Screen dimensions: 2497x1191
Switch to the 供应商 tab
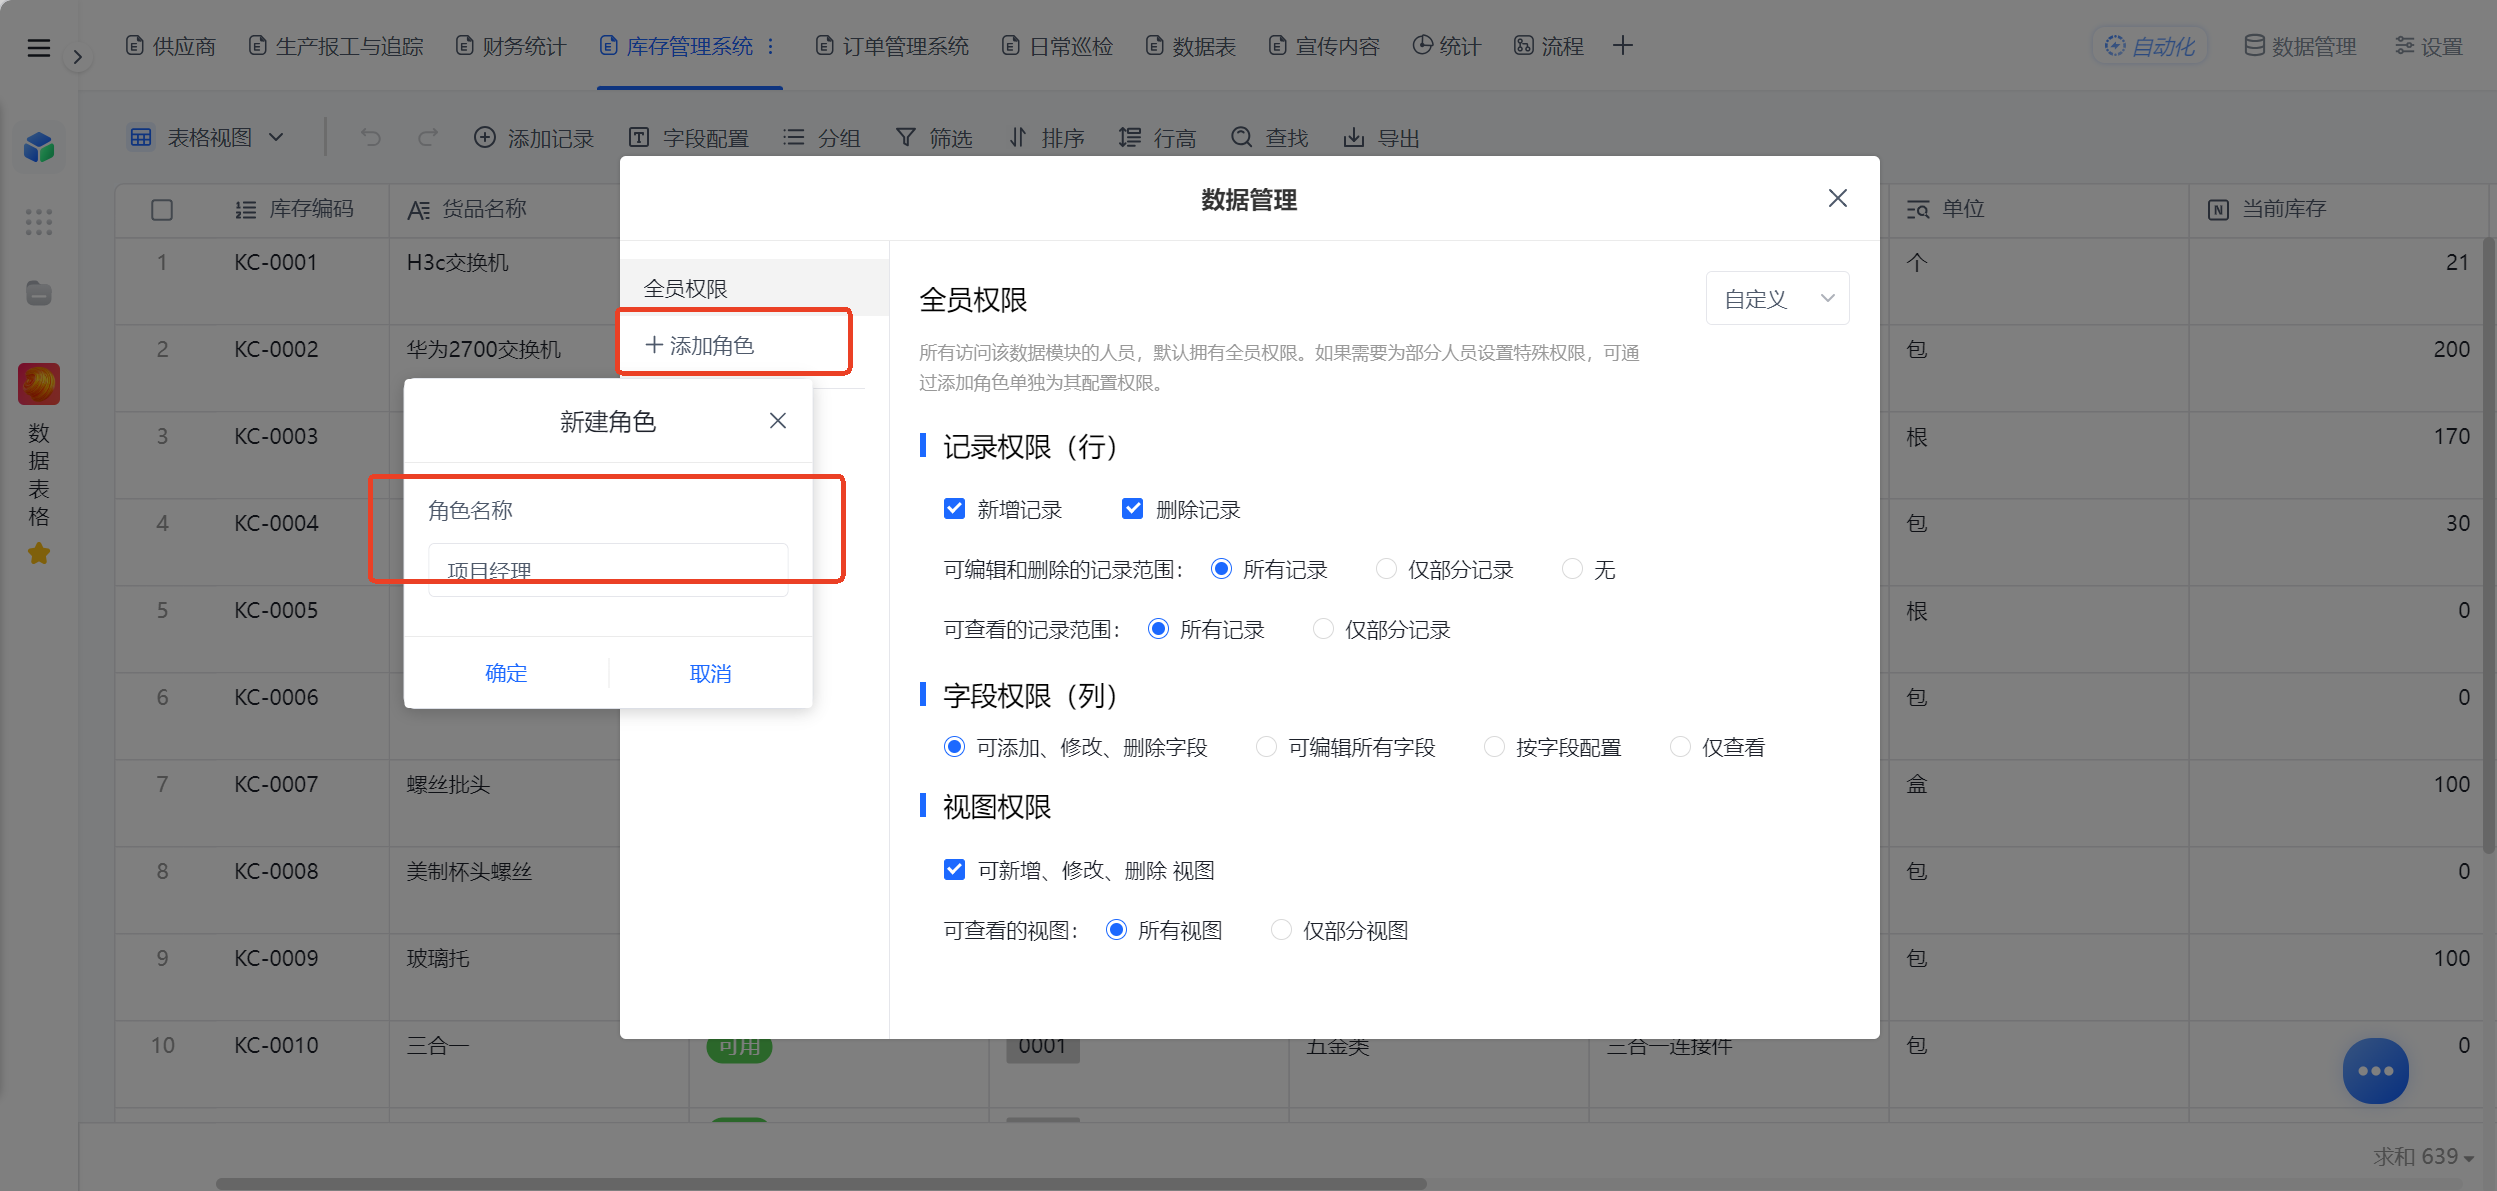pos(170,46)
